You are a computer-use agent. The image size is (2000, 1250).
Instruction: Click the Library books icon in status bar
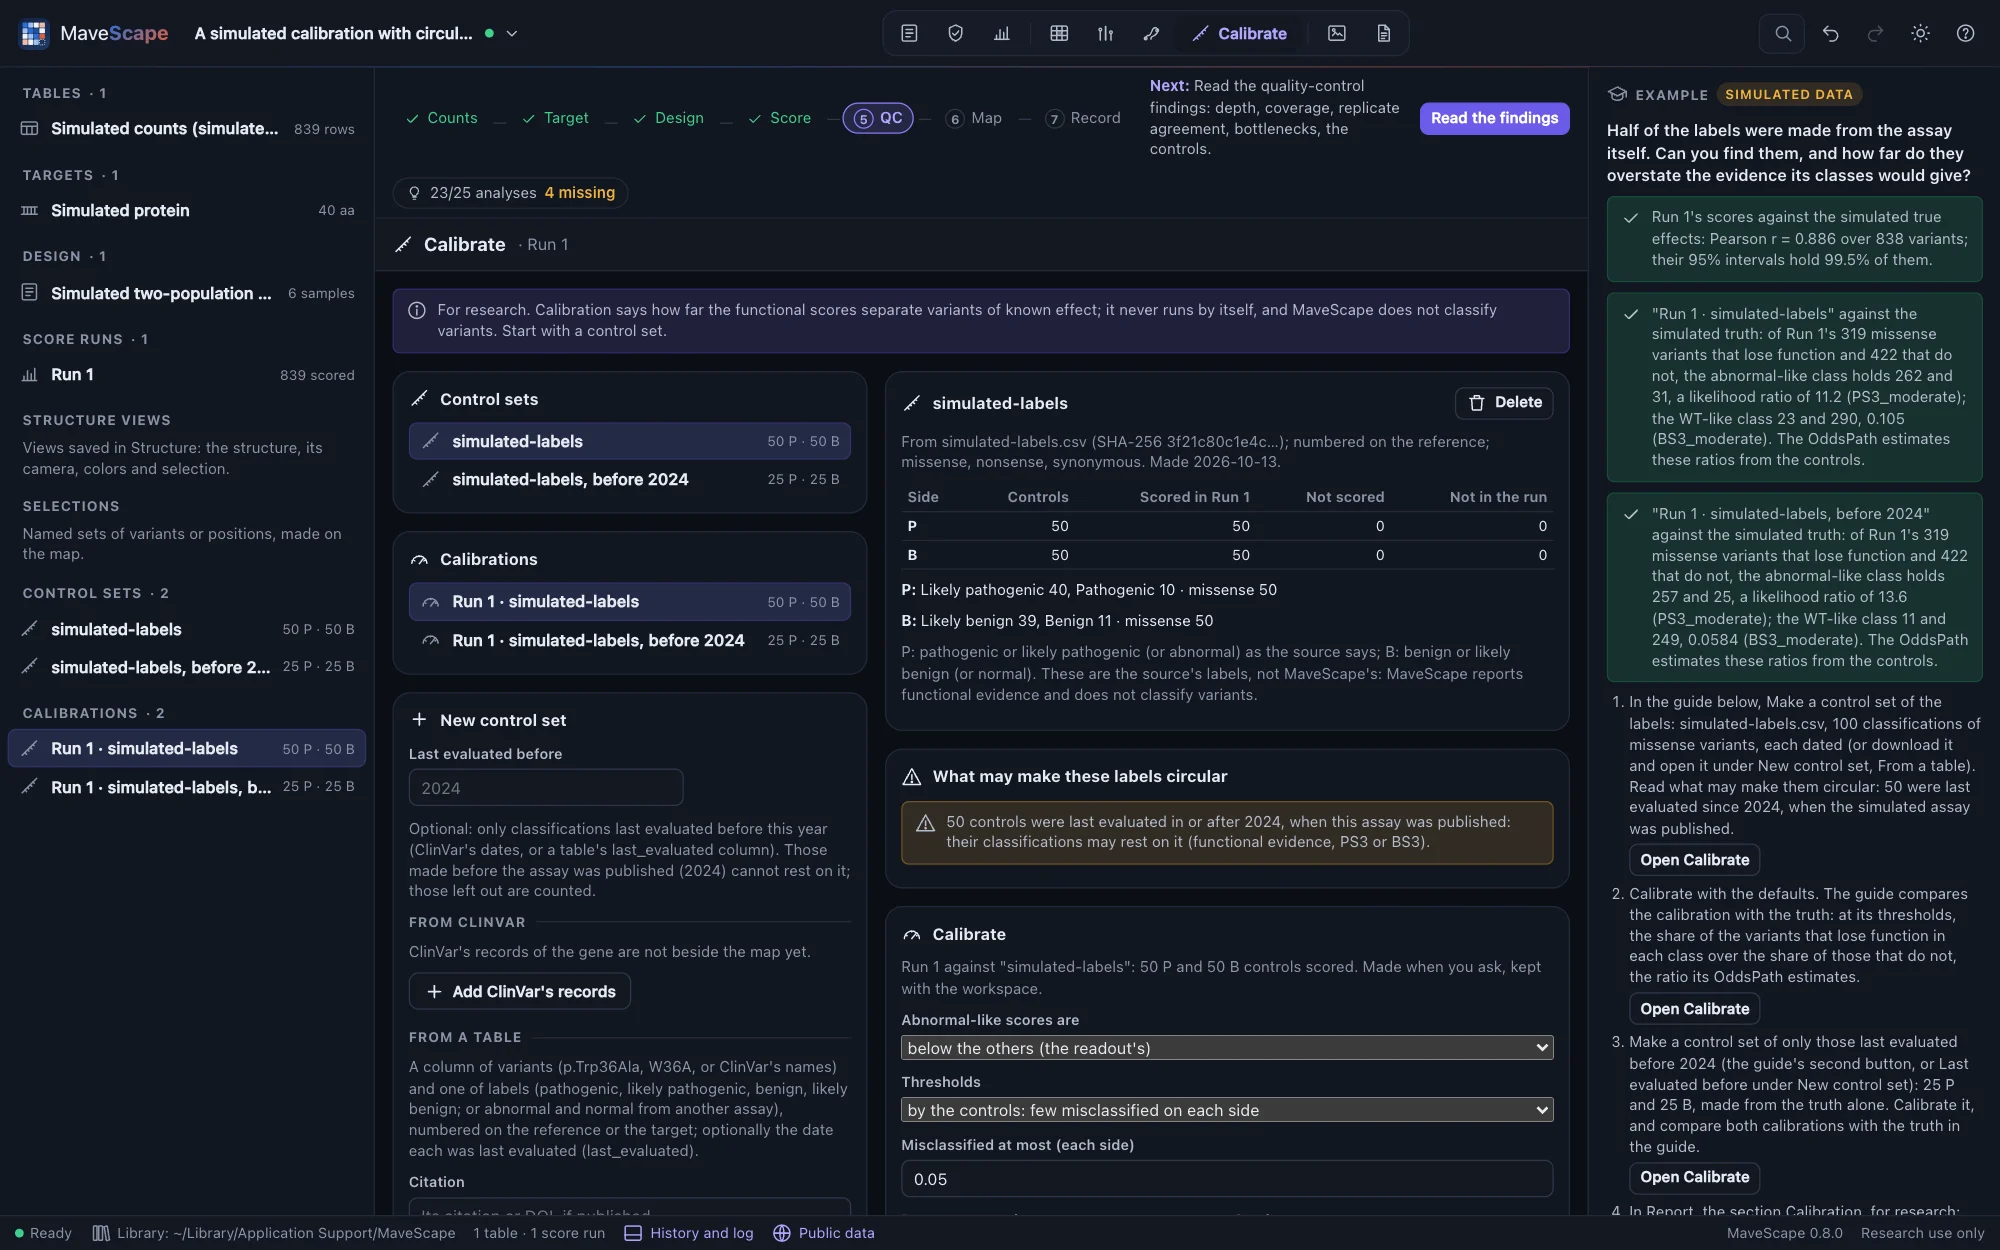pos(101,1233)
